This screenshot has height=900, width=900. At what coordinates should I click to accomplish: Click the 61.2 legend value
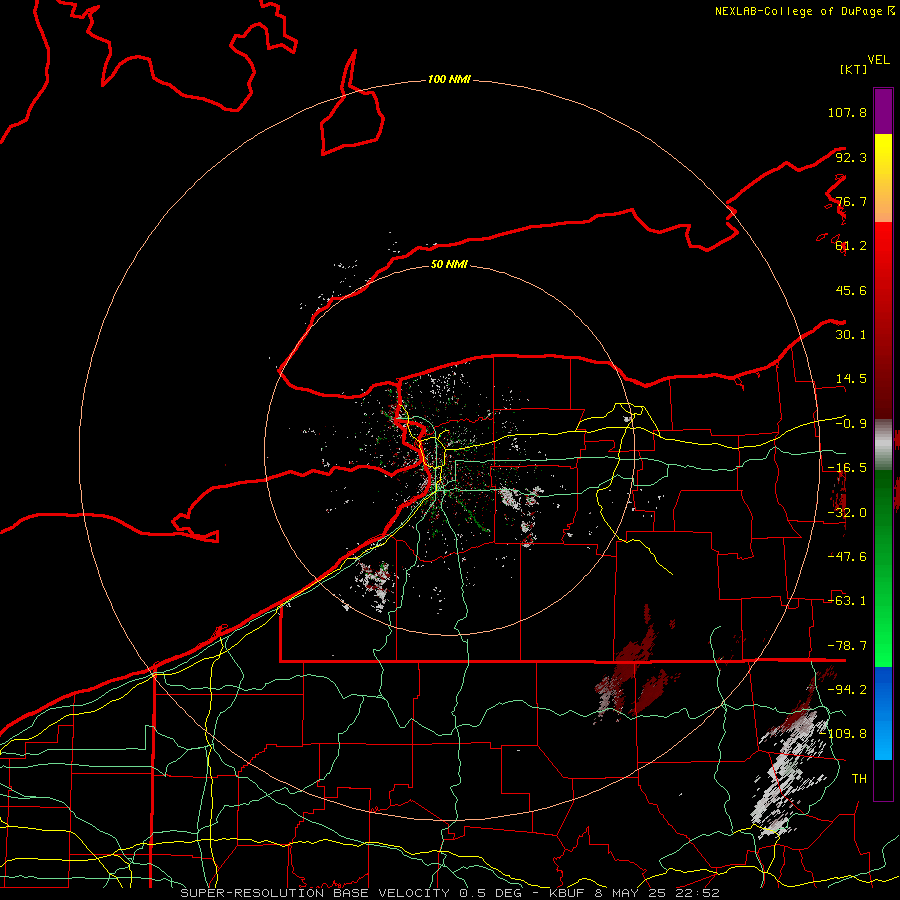point(851,246)
